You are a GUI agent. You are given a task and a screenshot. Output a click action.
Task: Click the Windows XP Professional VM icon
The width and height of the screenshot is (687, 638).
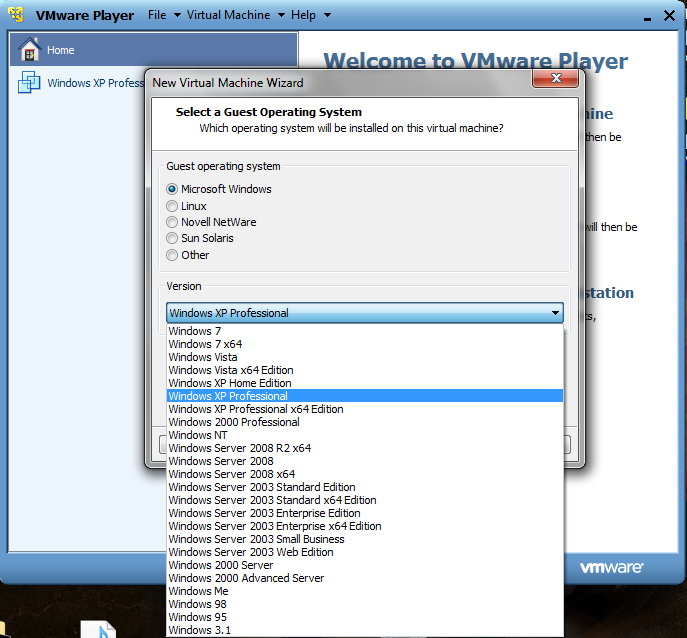click(29, 82)
